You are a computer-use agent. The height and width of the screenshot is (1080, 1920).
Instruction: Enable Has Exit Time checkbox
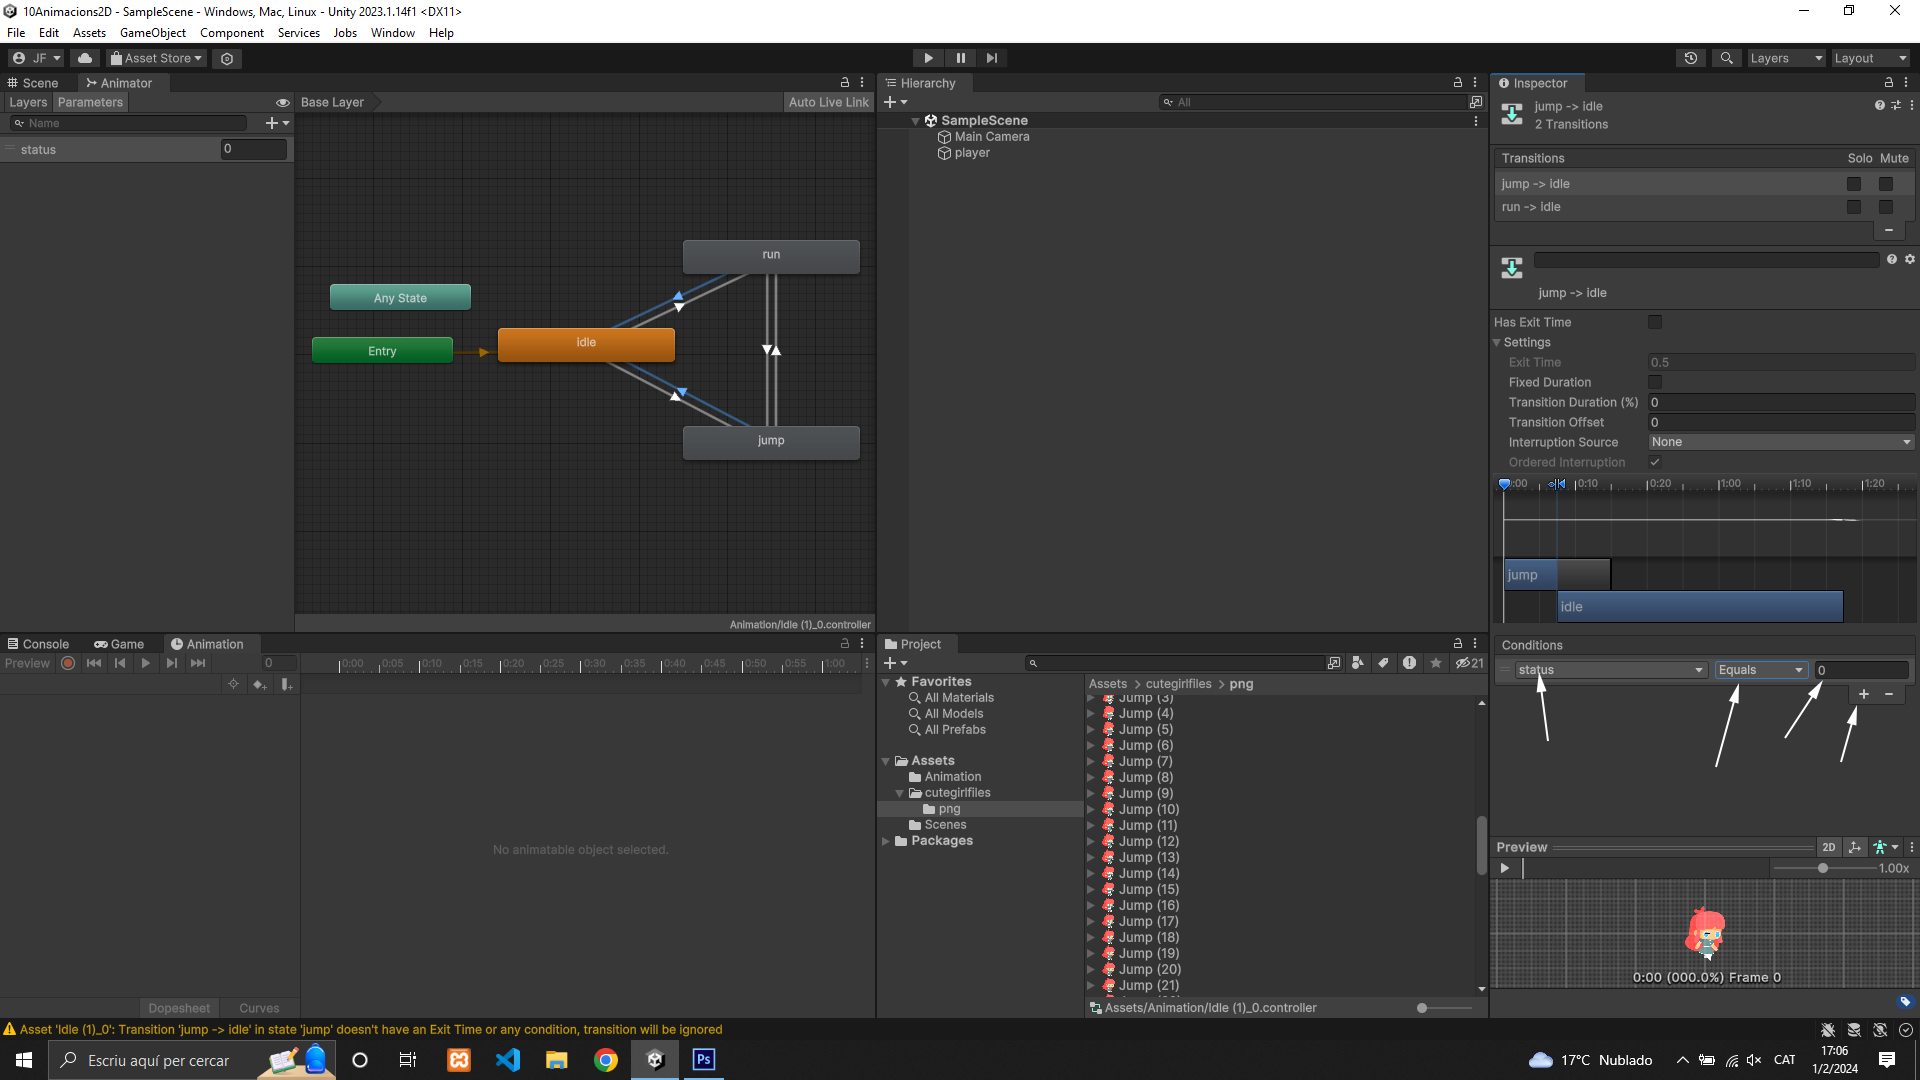pyautogui.click(x=1655, y=322)
